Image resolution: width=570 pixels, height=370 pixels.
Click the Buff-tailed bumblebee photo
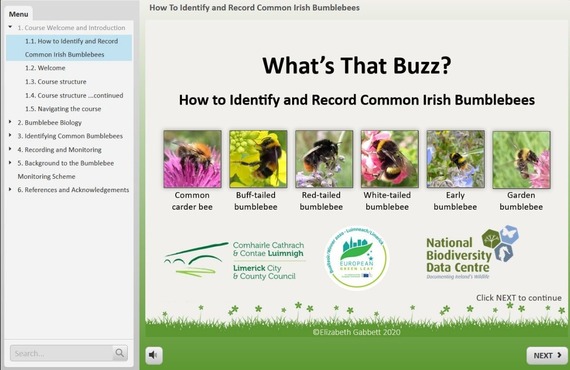[x=258, y=159]
